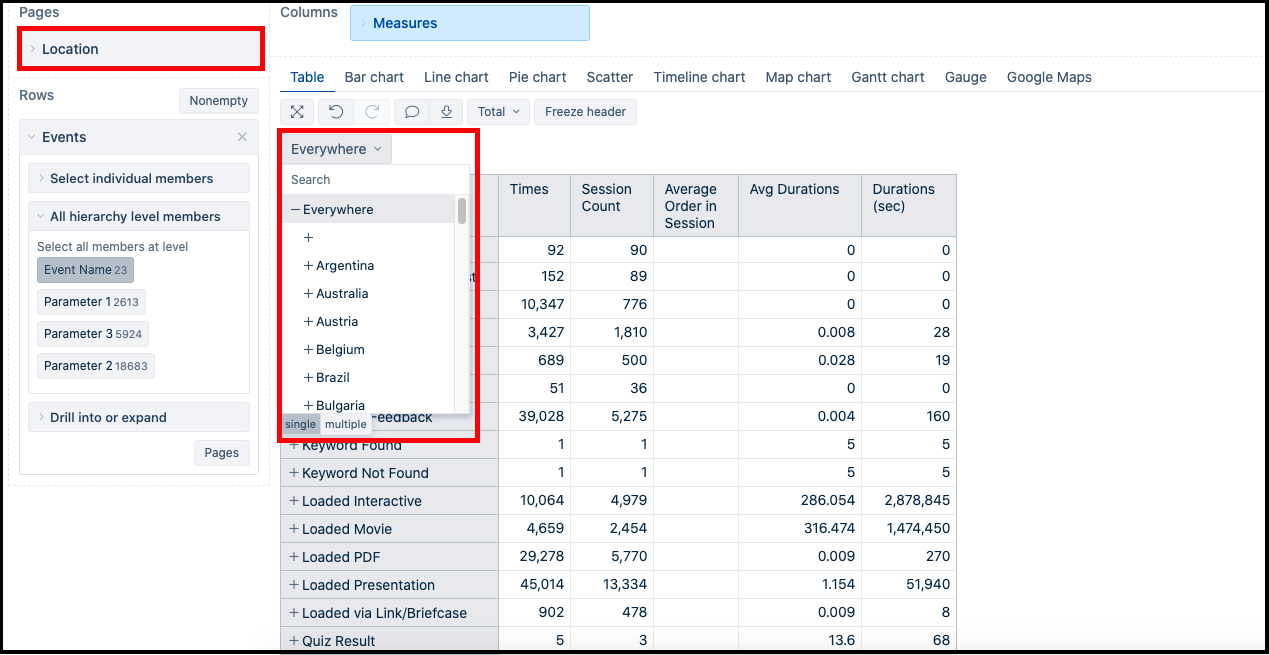Click the fullscreen expand arrows icon

pyautogui.click(x=297, y=112)
